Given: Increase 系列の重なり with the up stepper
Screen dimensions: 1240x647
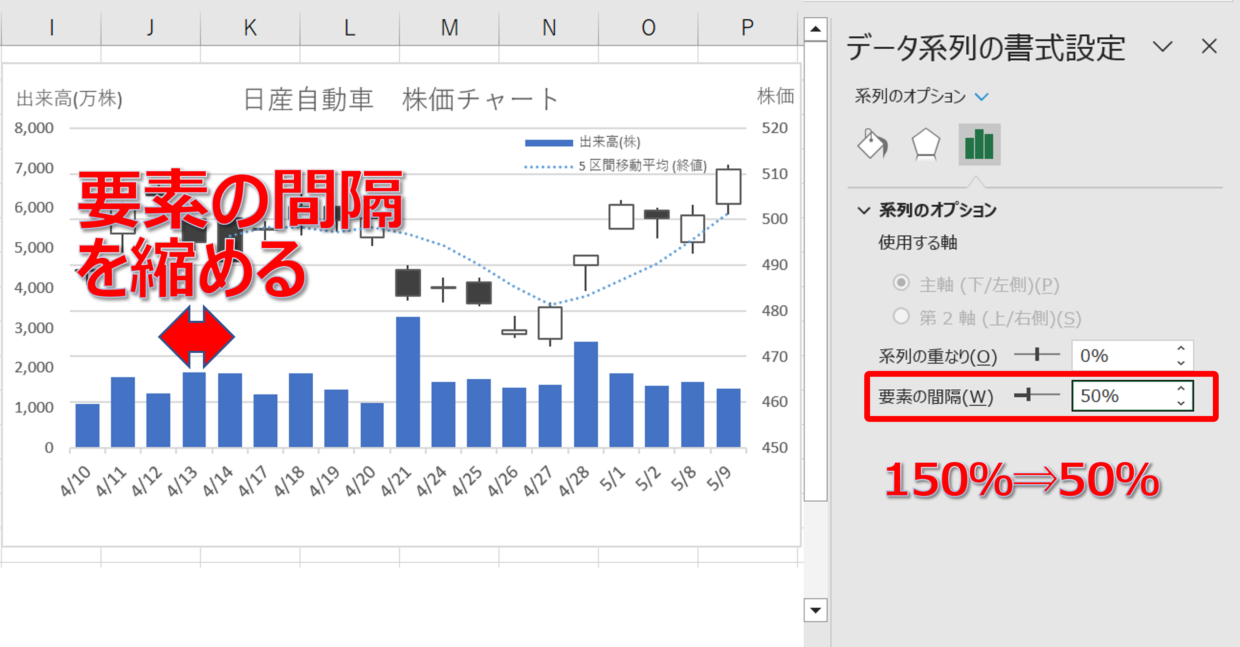Looking at the screenshot, I should (1181, 350).
